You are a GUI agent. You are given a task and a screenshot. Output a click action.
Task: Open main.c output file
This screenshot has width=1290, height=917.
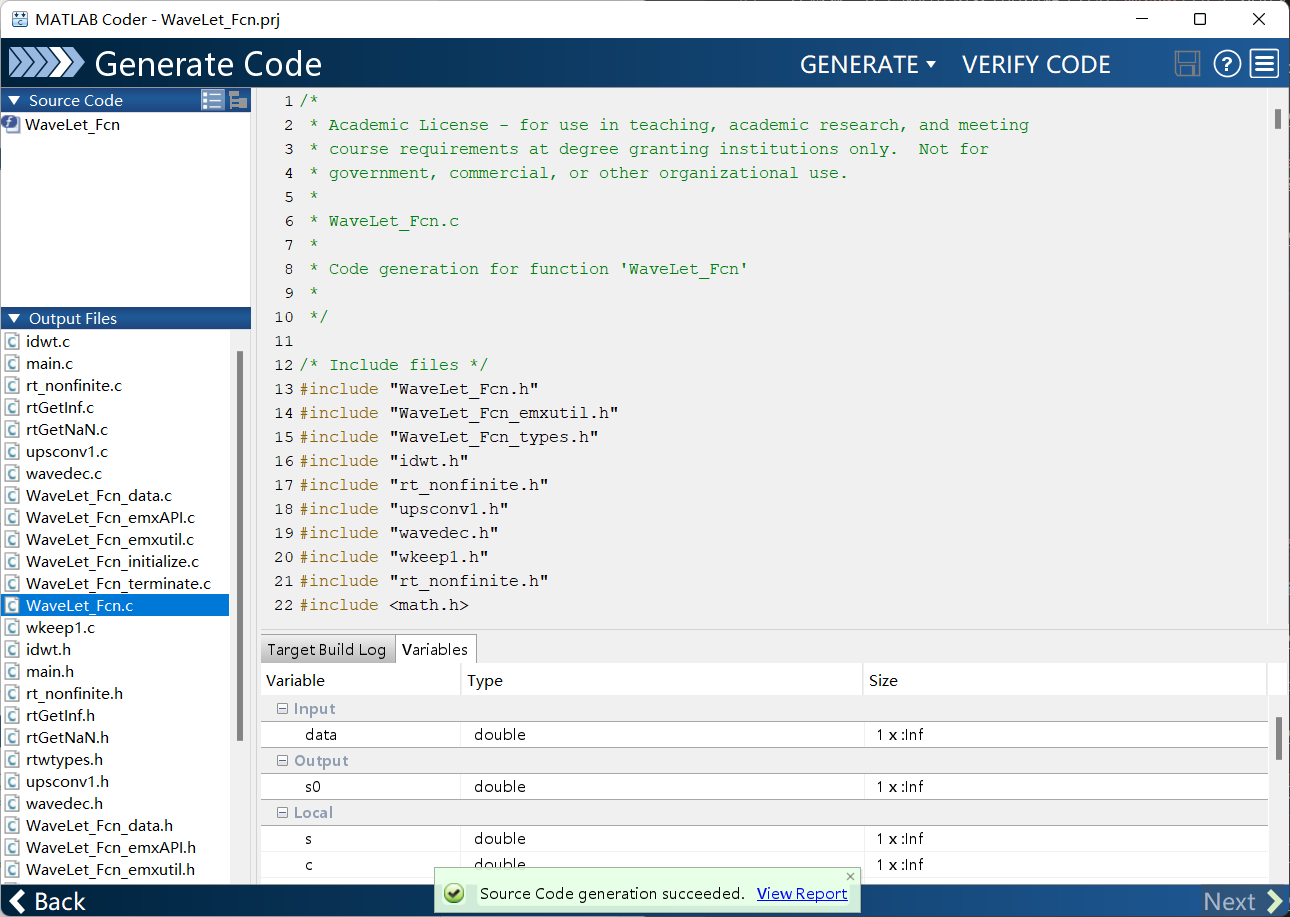[50, 364]
